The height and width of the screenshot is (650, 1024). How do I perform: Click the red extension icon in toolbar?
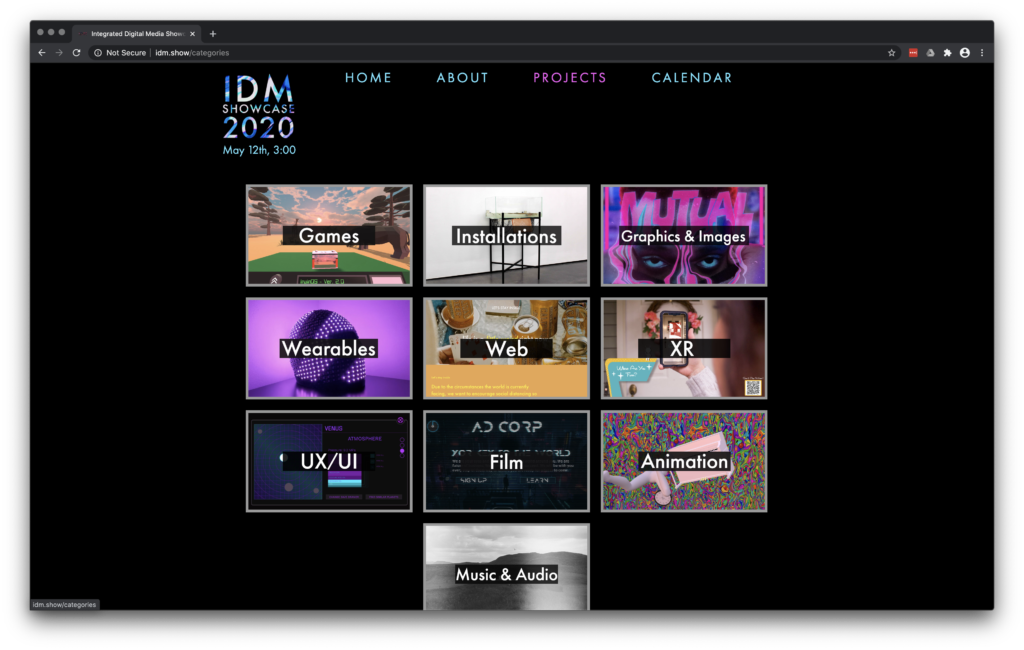coord(913,53)
